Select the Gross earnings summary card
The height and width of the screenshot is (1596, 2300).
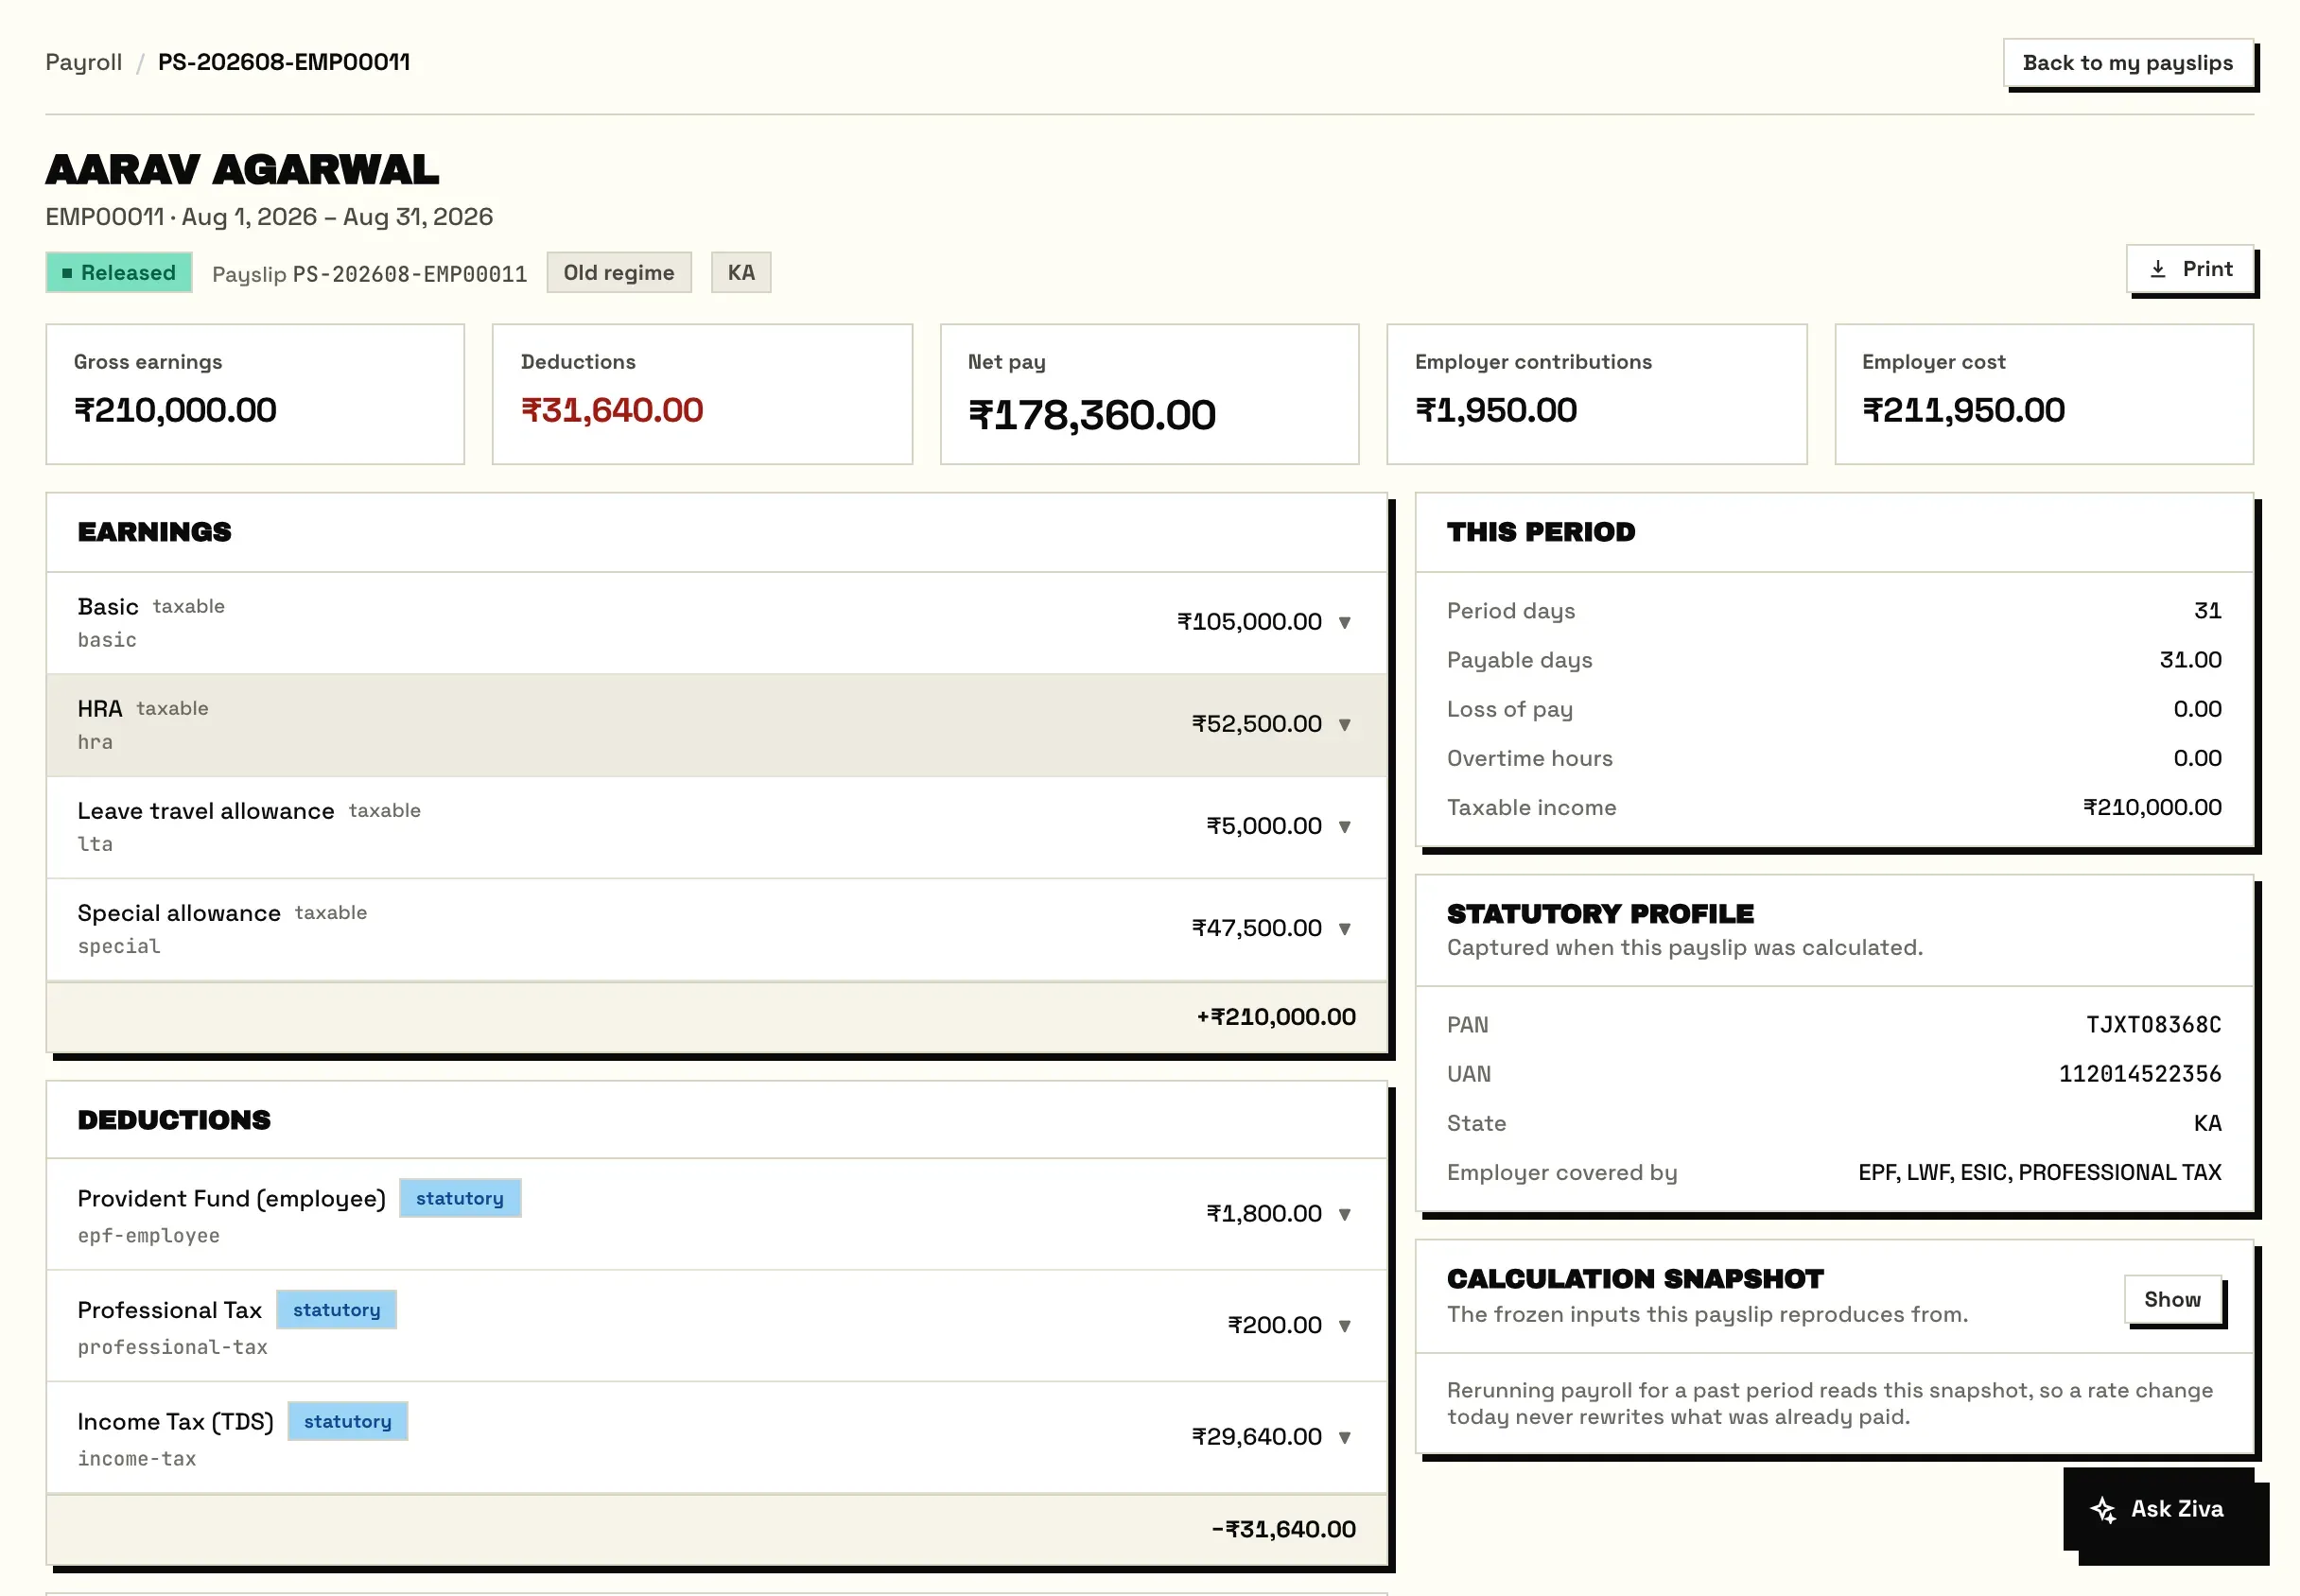[x=255, y=394]
